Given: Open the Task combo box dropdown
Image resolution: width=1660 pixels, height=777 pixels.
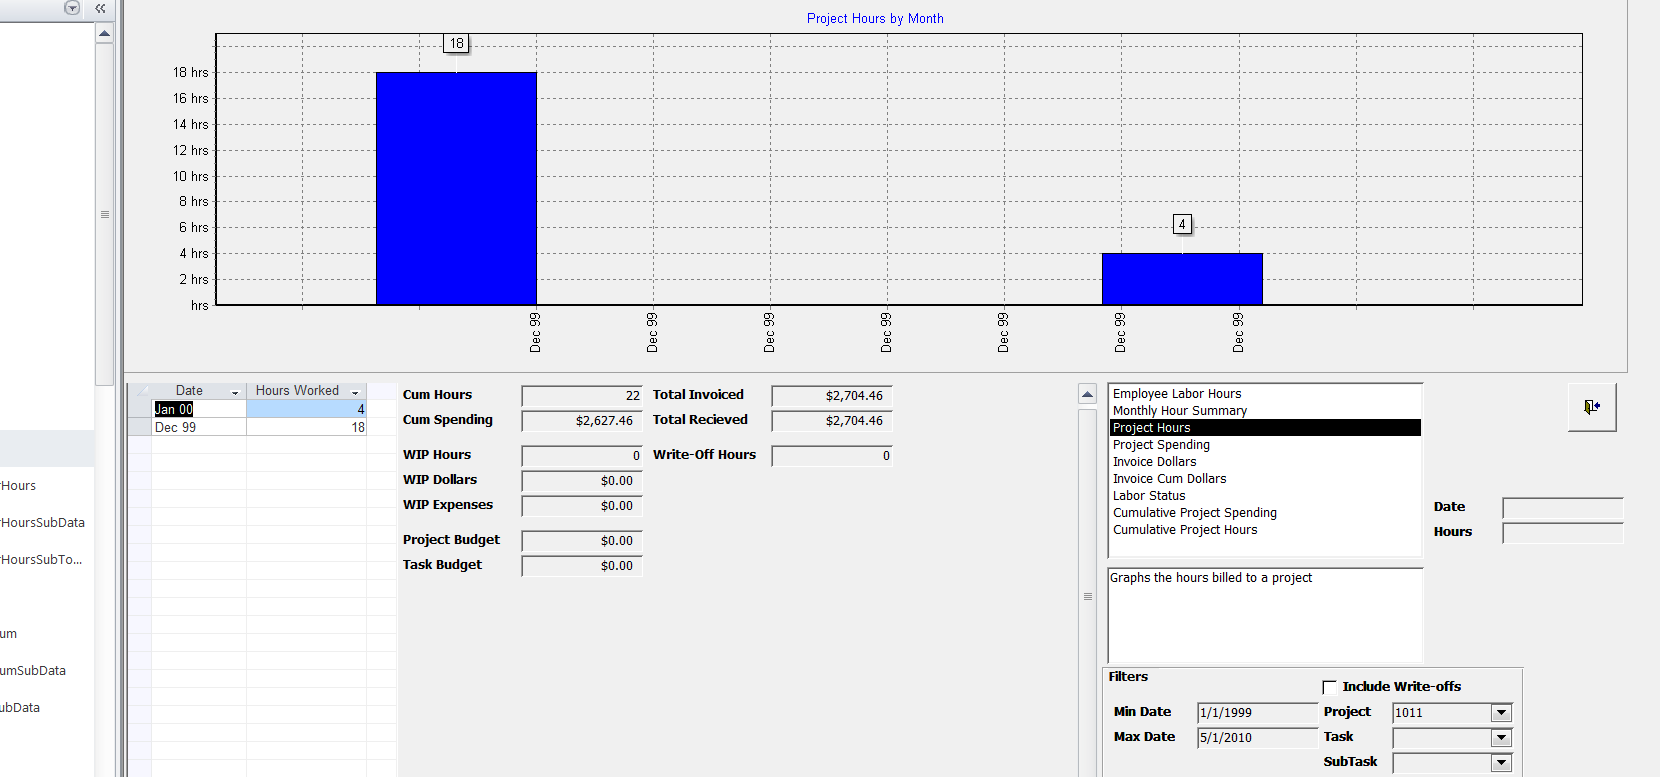Looking at the screenshot, I should 1501,738.
